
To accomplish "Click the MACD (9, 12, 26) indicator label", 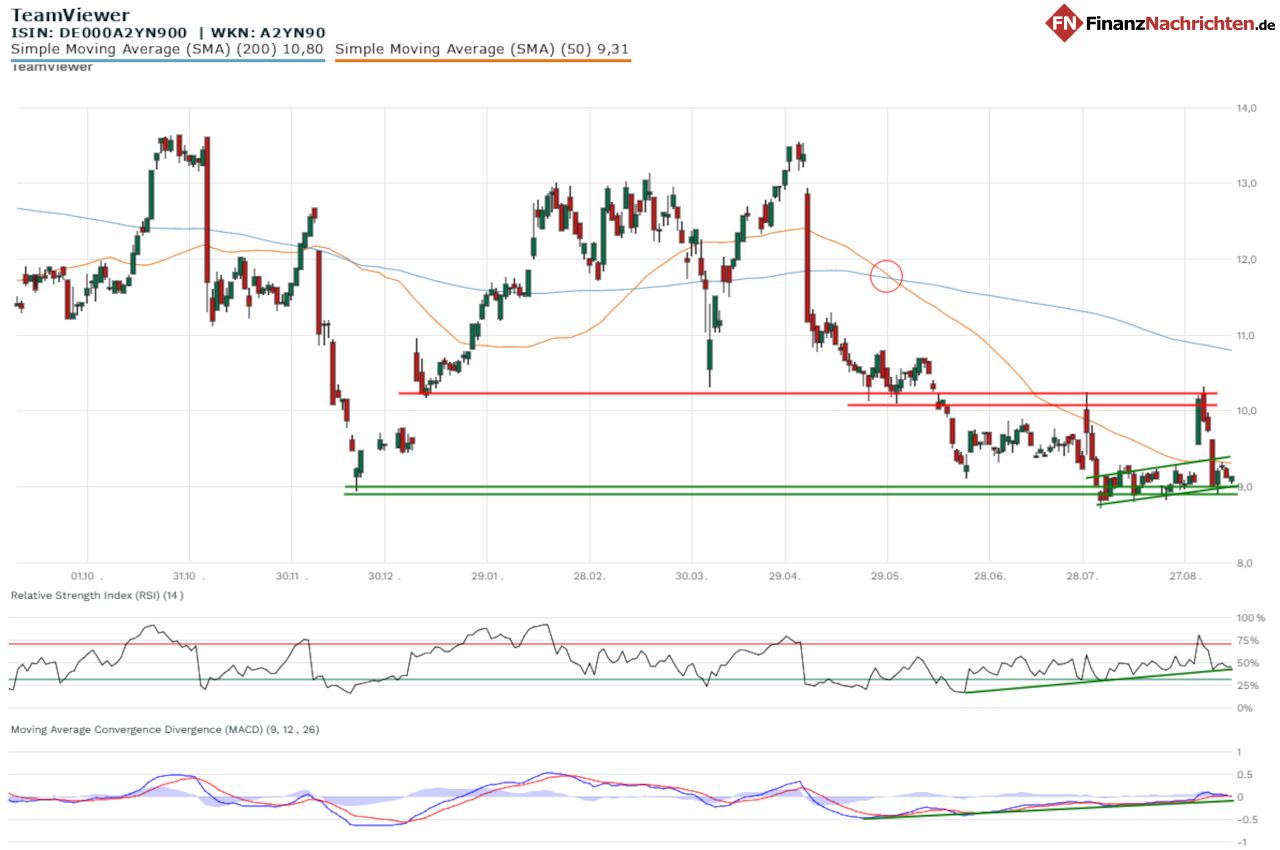I will 165,730.
